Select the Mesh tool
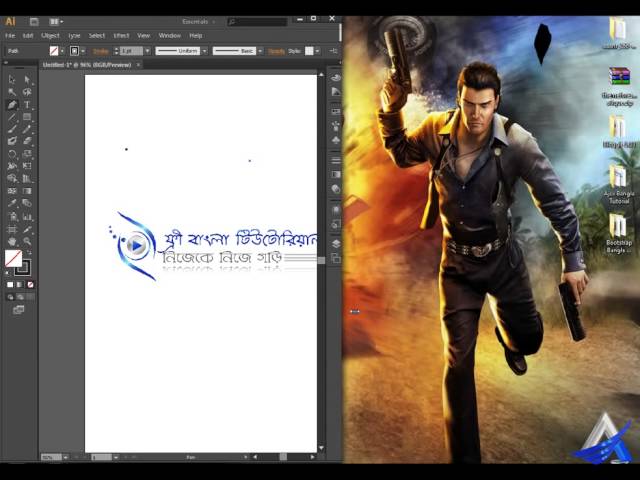 click(12, 191)
